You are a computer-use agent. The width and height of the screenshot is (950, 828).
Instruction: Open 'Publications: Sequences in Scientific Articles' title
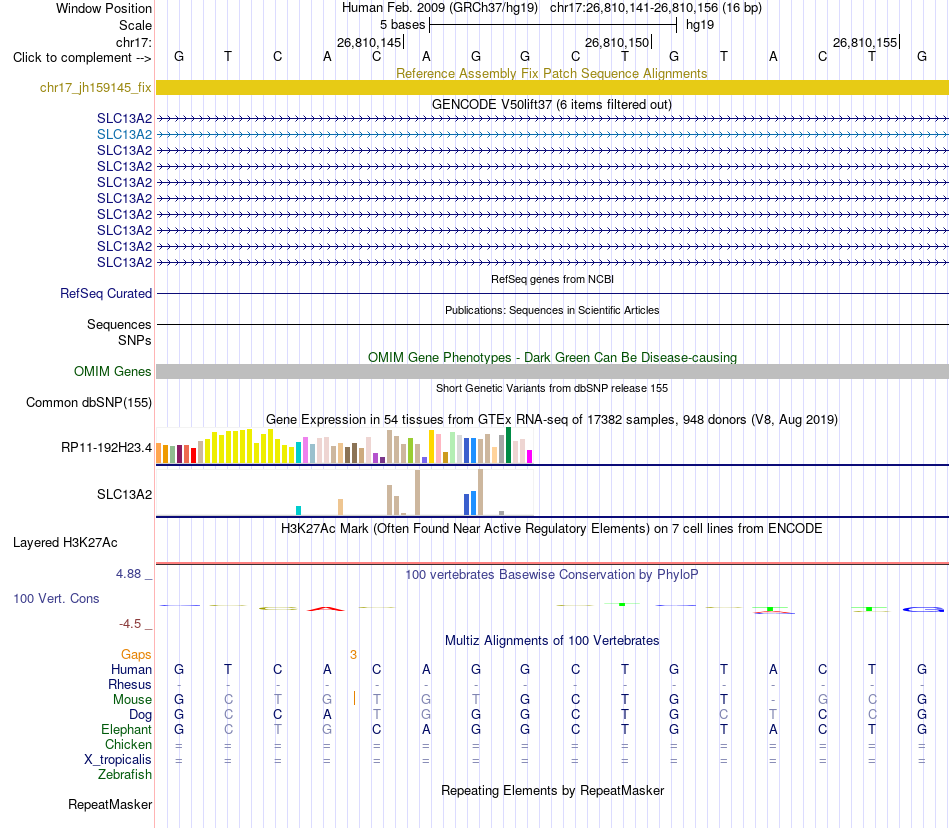[x=552, y=310]
